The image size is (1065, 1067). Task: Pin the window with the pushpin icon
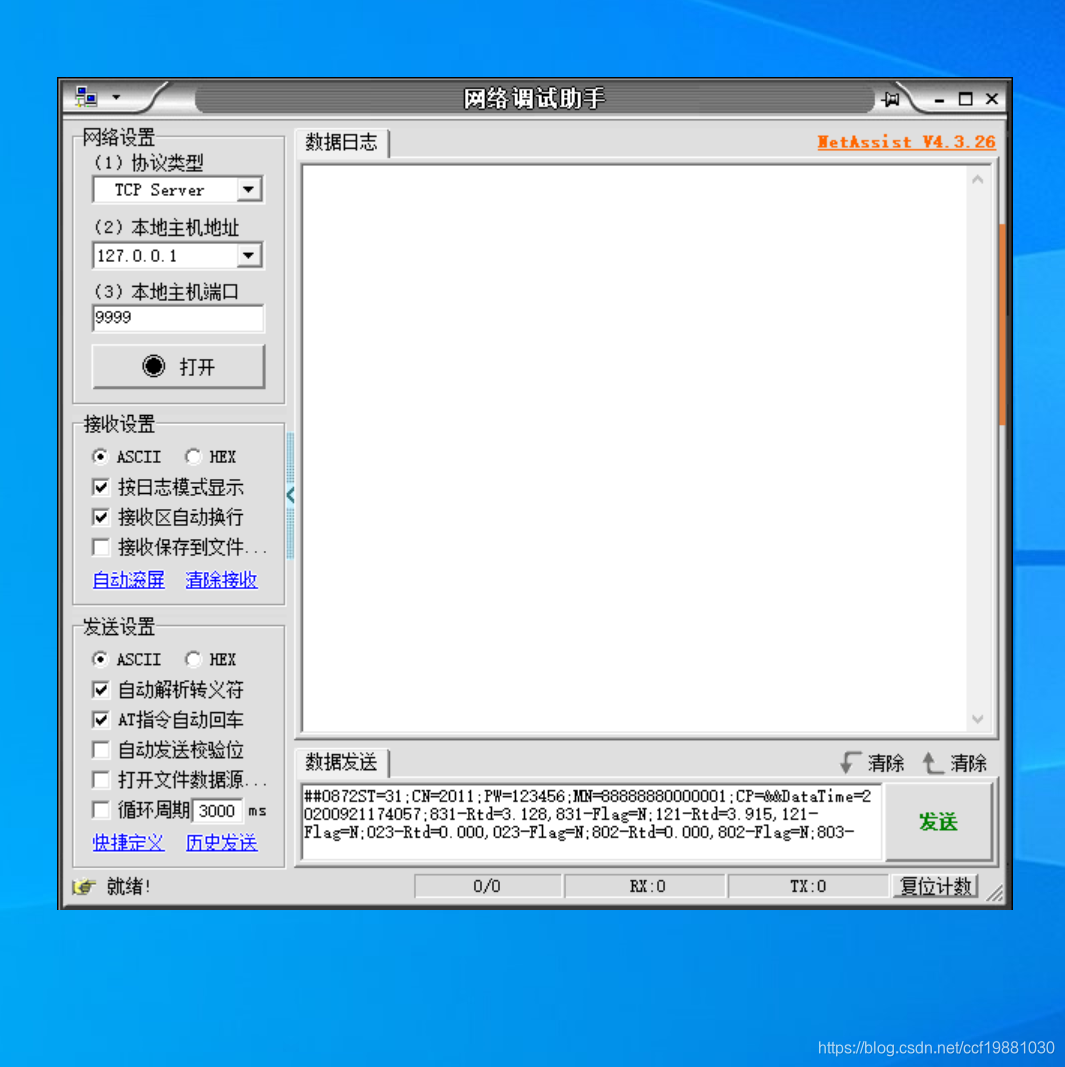tap(891, 99)
